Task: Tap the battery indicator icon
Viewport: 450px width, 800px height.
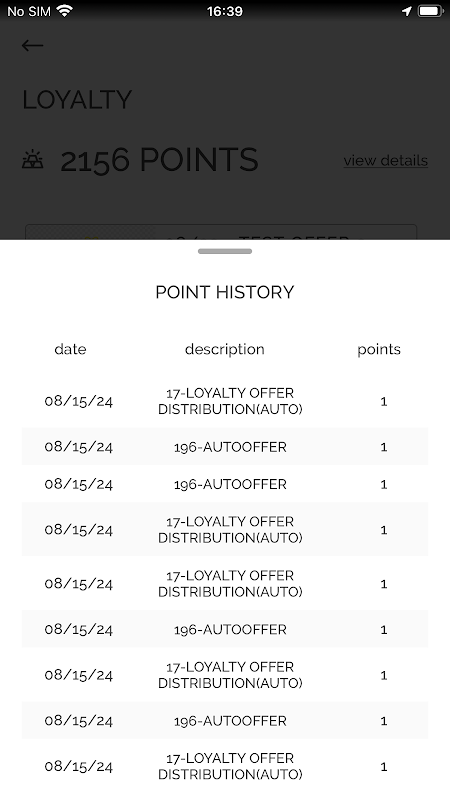Action: coord(430,11)
